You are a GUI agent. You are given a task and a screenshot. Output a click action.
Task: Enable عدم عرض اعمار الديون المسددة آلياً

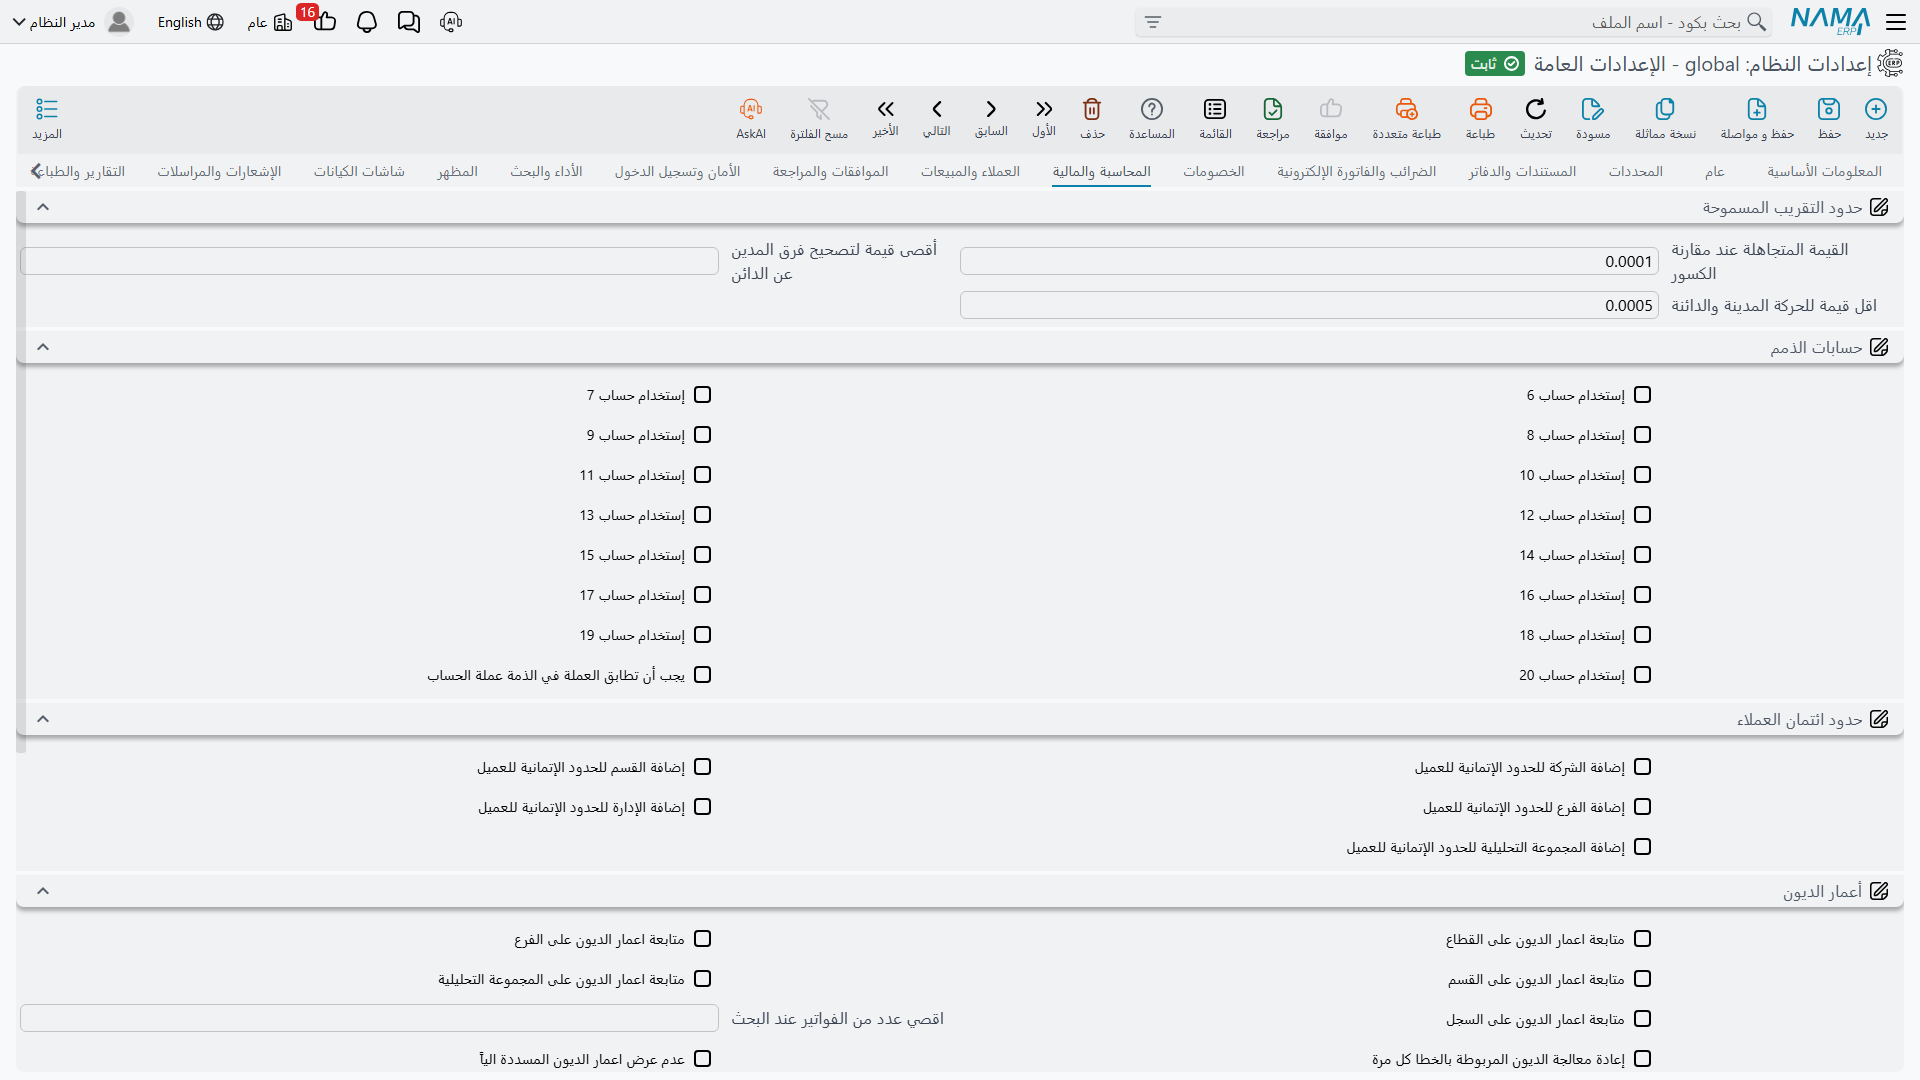pyautogui.click(x=702, y=1059)
